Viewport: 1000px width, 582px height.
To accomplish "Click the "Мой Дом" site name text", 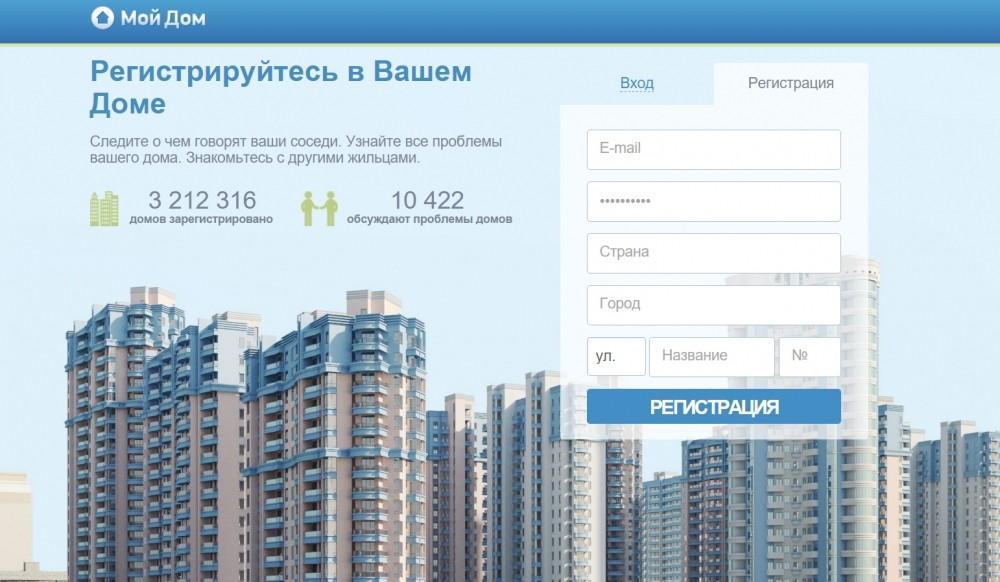I will tap(163, 18).
